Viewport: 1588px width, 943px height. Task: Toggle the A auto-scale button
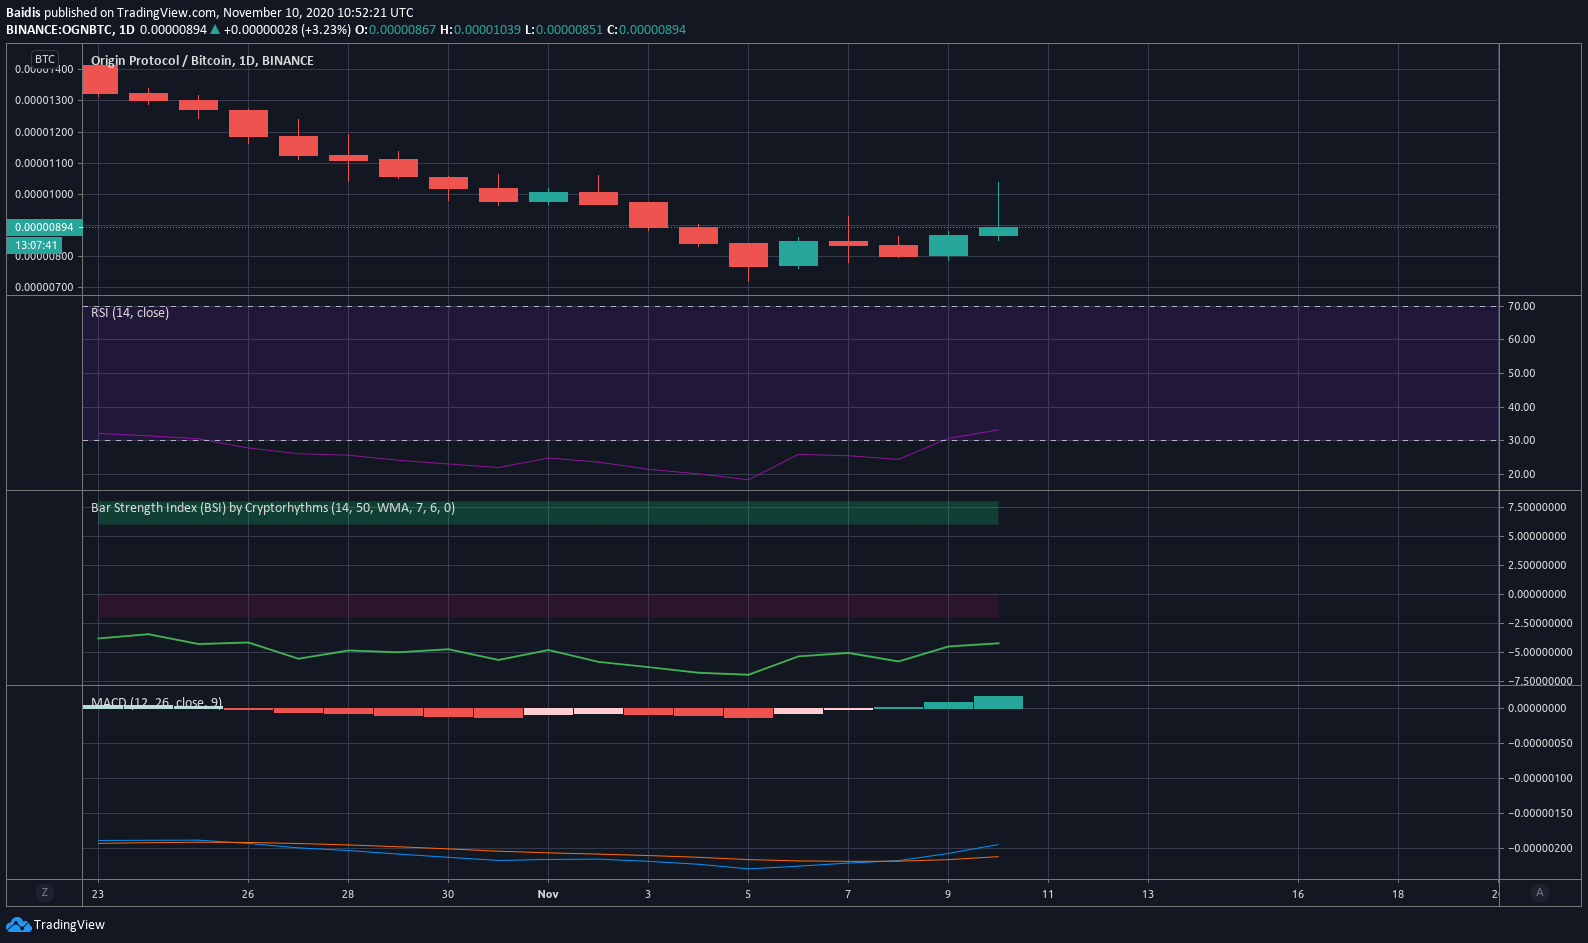click(x=1540, y=893)
